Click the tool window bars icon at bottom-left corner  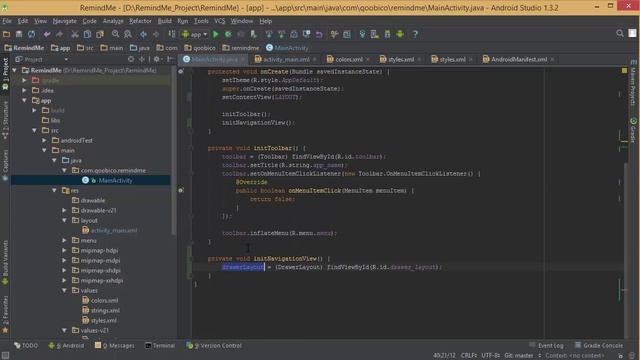tap(5, 356)
